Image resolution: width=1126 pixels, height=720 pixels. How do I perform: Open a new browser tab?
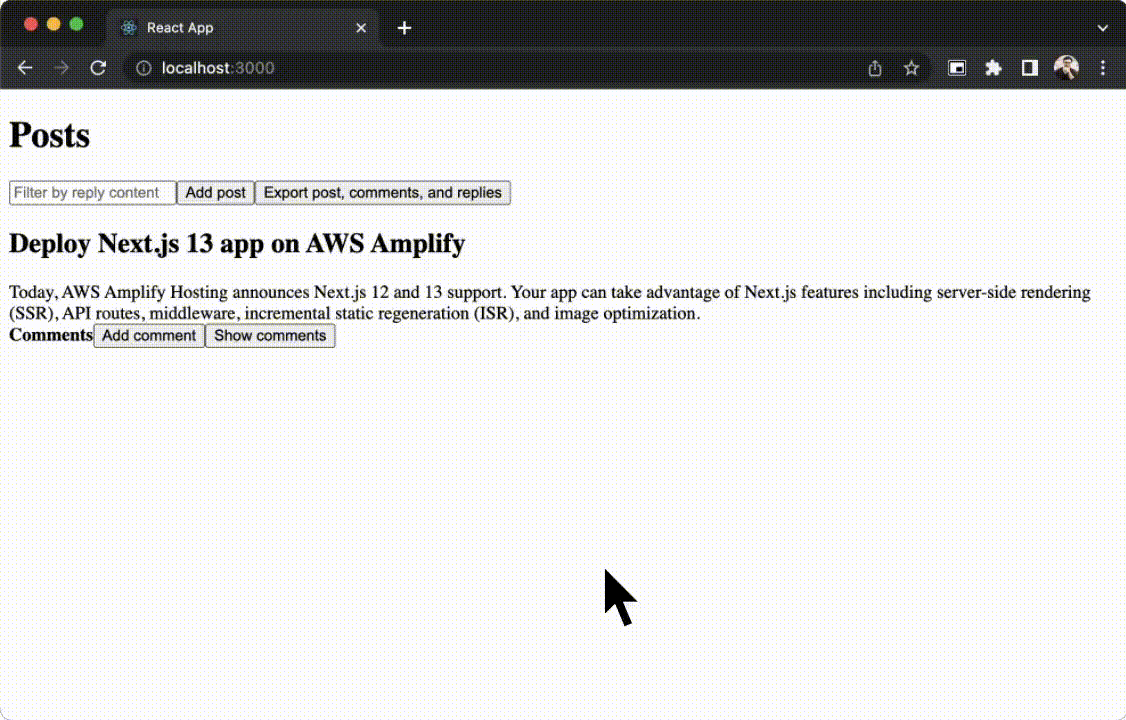[x=404, y=28]
